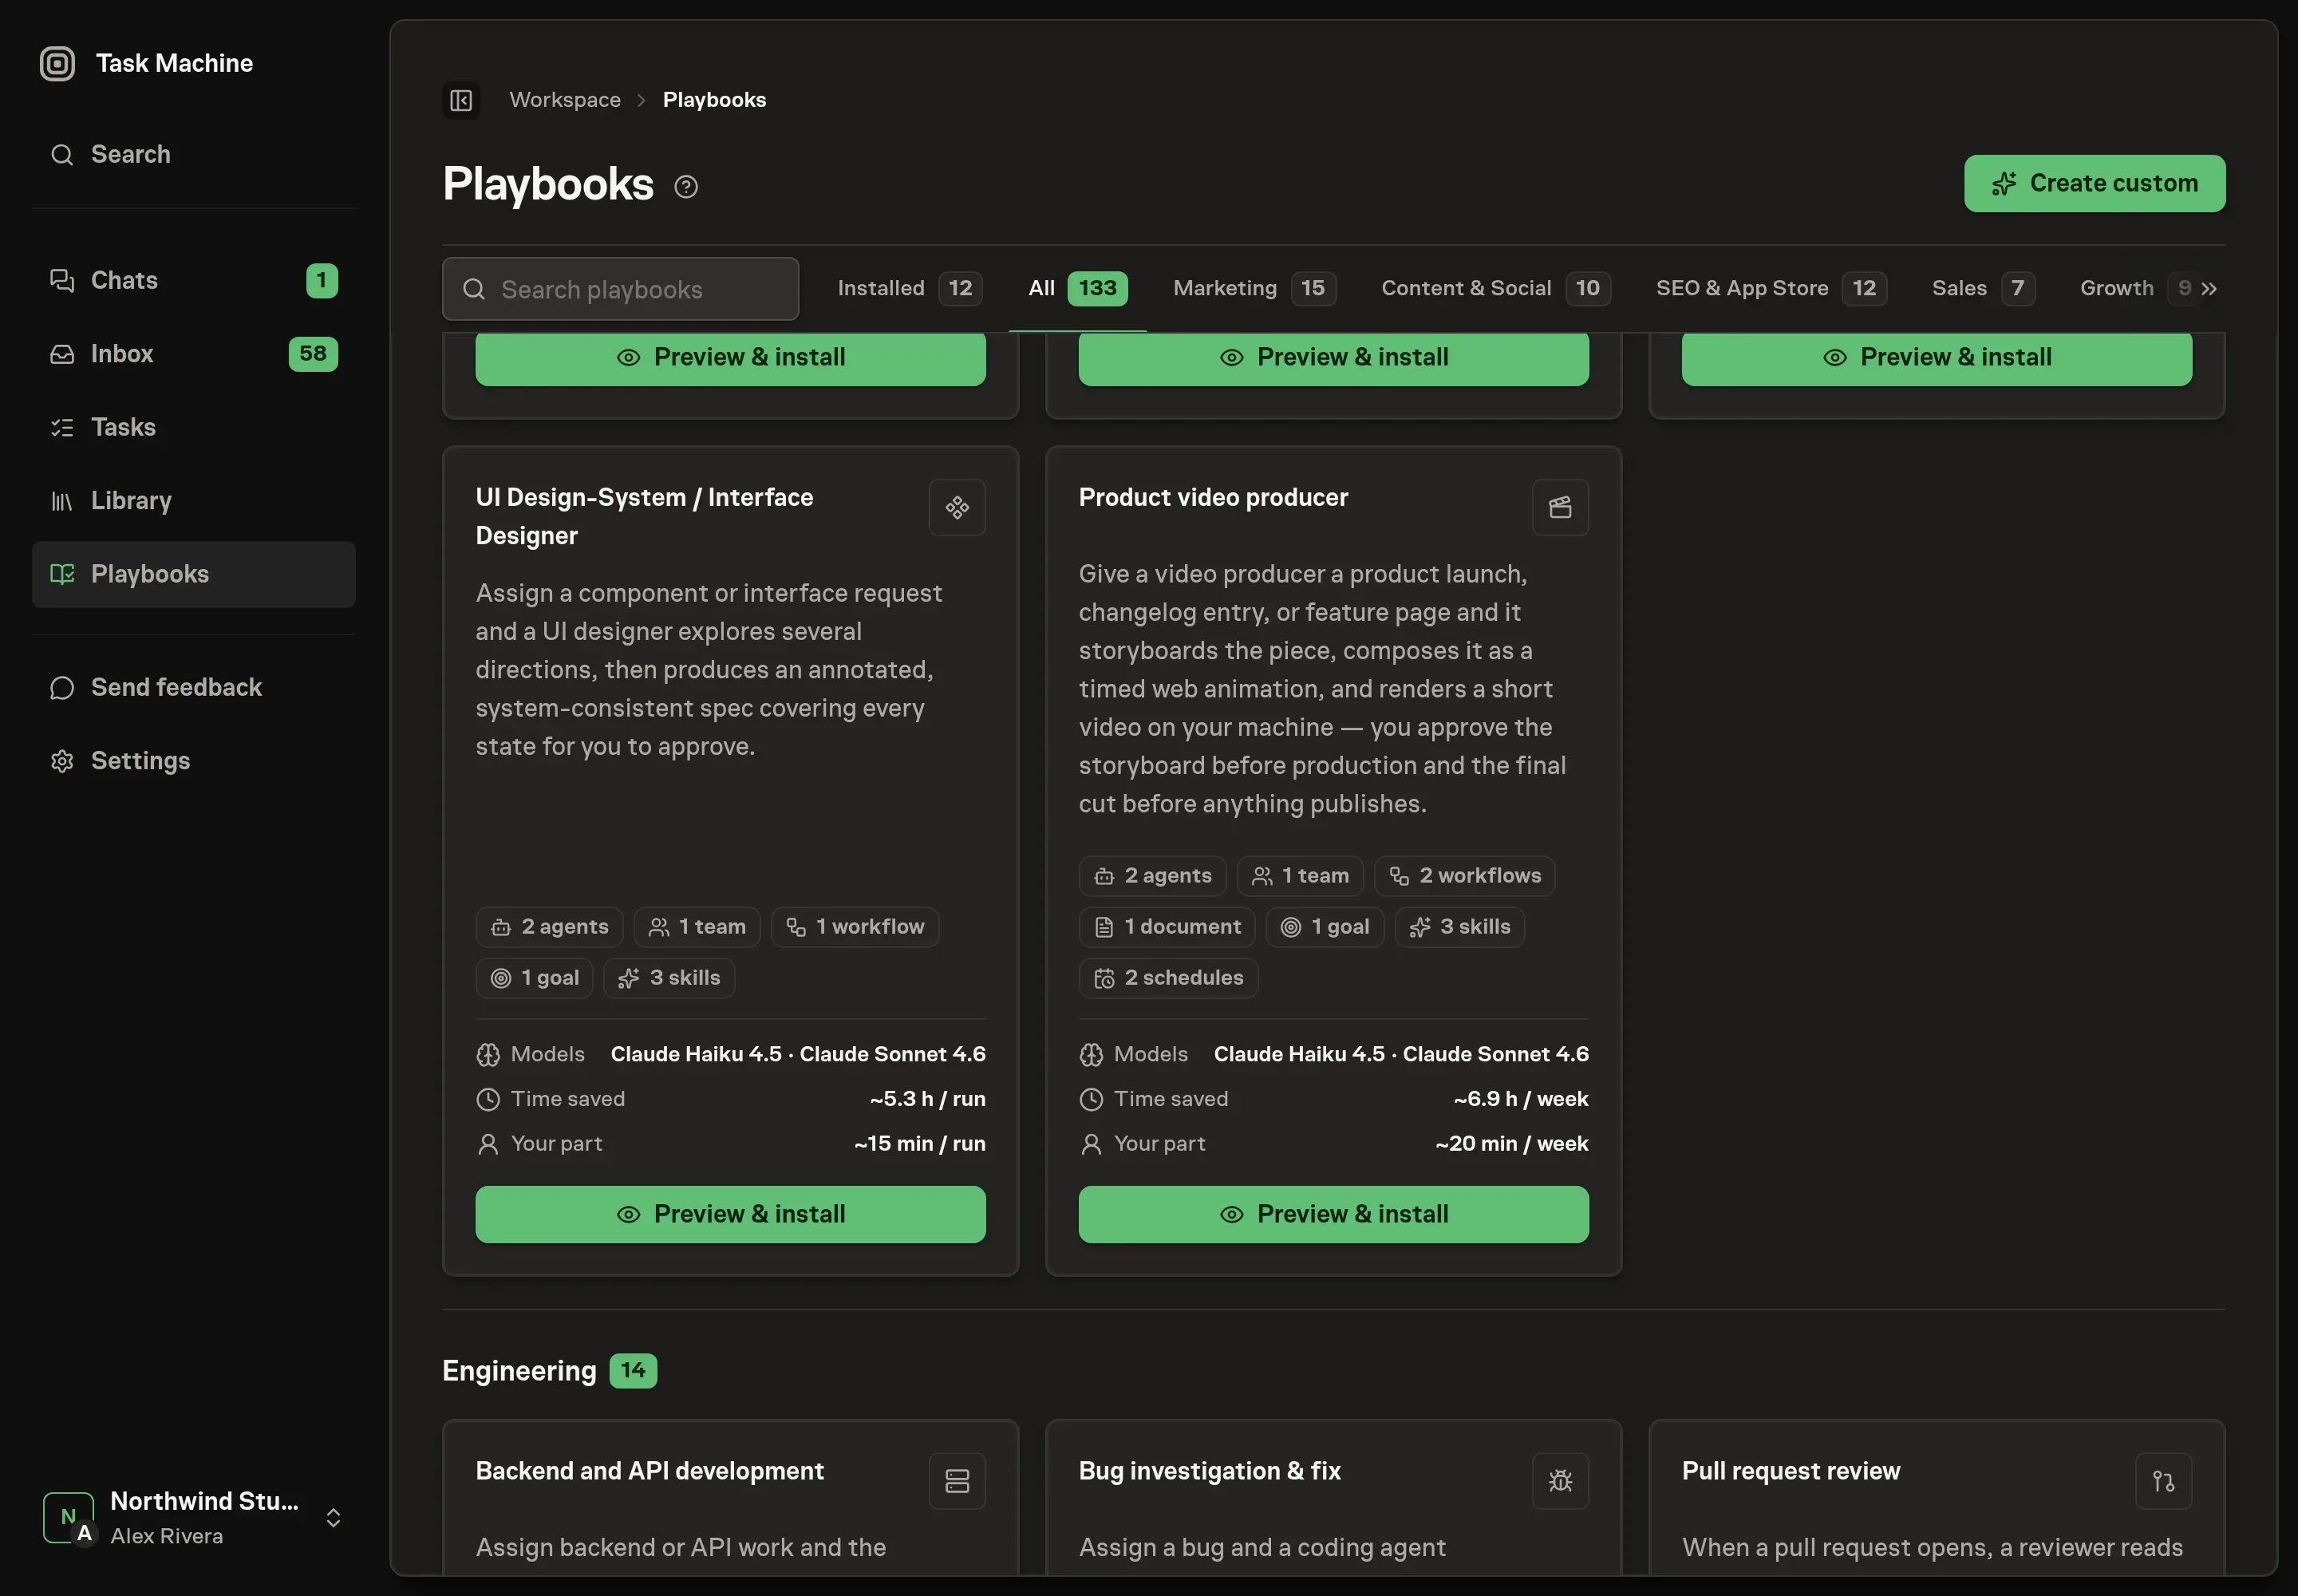Image resolution: width=2298 pixels, height=1596 pixels.
Task: Switch to the Sales tab
Action: point(1983,288)
